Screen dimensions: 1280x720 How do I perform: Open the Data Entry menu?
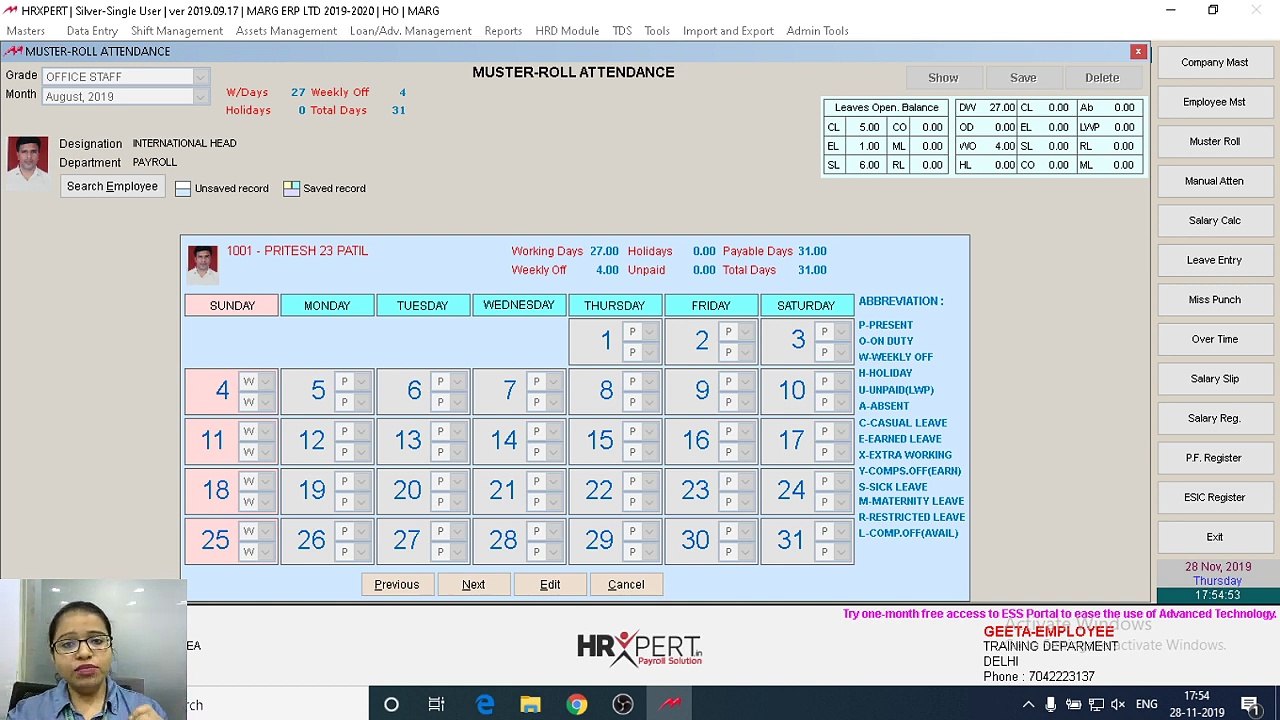[x=92, y=31]
